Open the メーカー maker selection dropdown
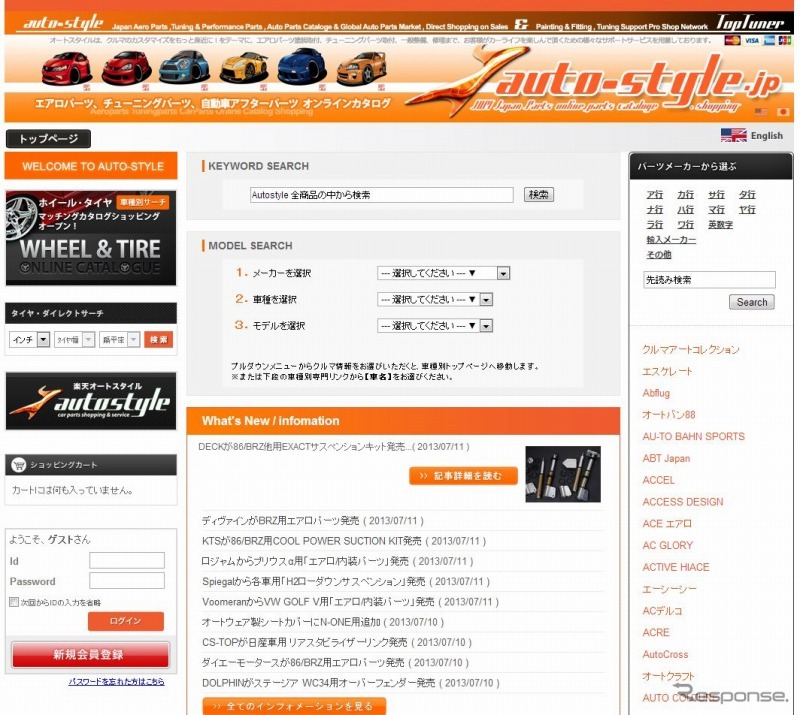The width and height of the screenshot is (800, 715). click(441, 272)
